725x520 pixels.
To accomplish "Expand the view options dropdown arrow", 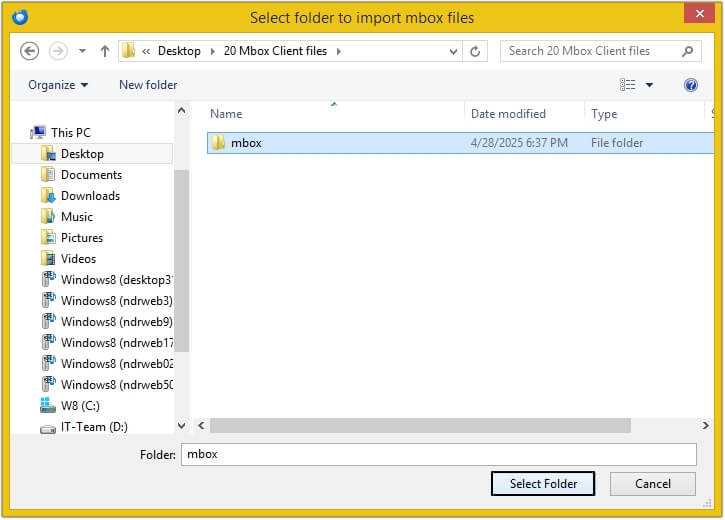I will point(649,85).
